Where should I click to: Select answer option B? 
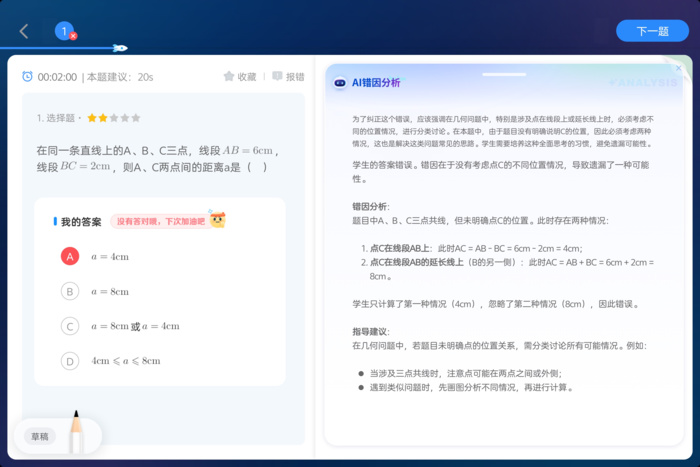[70, 291]
